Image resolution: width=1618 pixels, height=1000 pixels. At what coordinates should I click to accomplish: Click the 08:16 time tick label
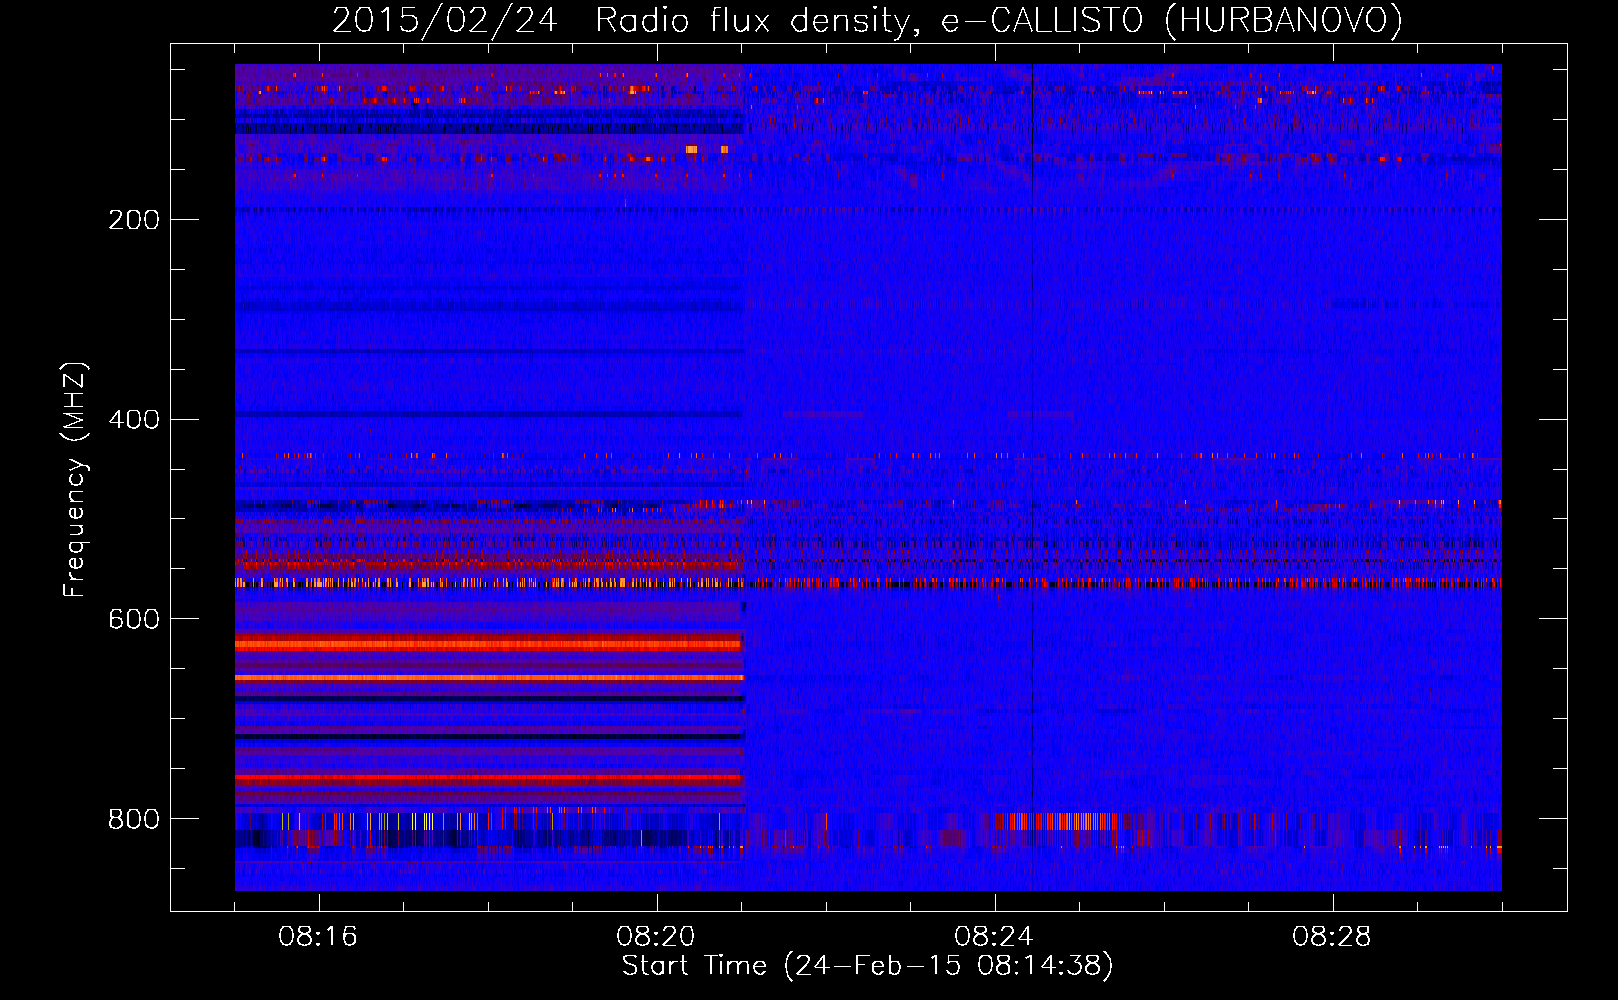(x=318, y=937)
